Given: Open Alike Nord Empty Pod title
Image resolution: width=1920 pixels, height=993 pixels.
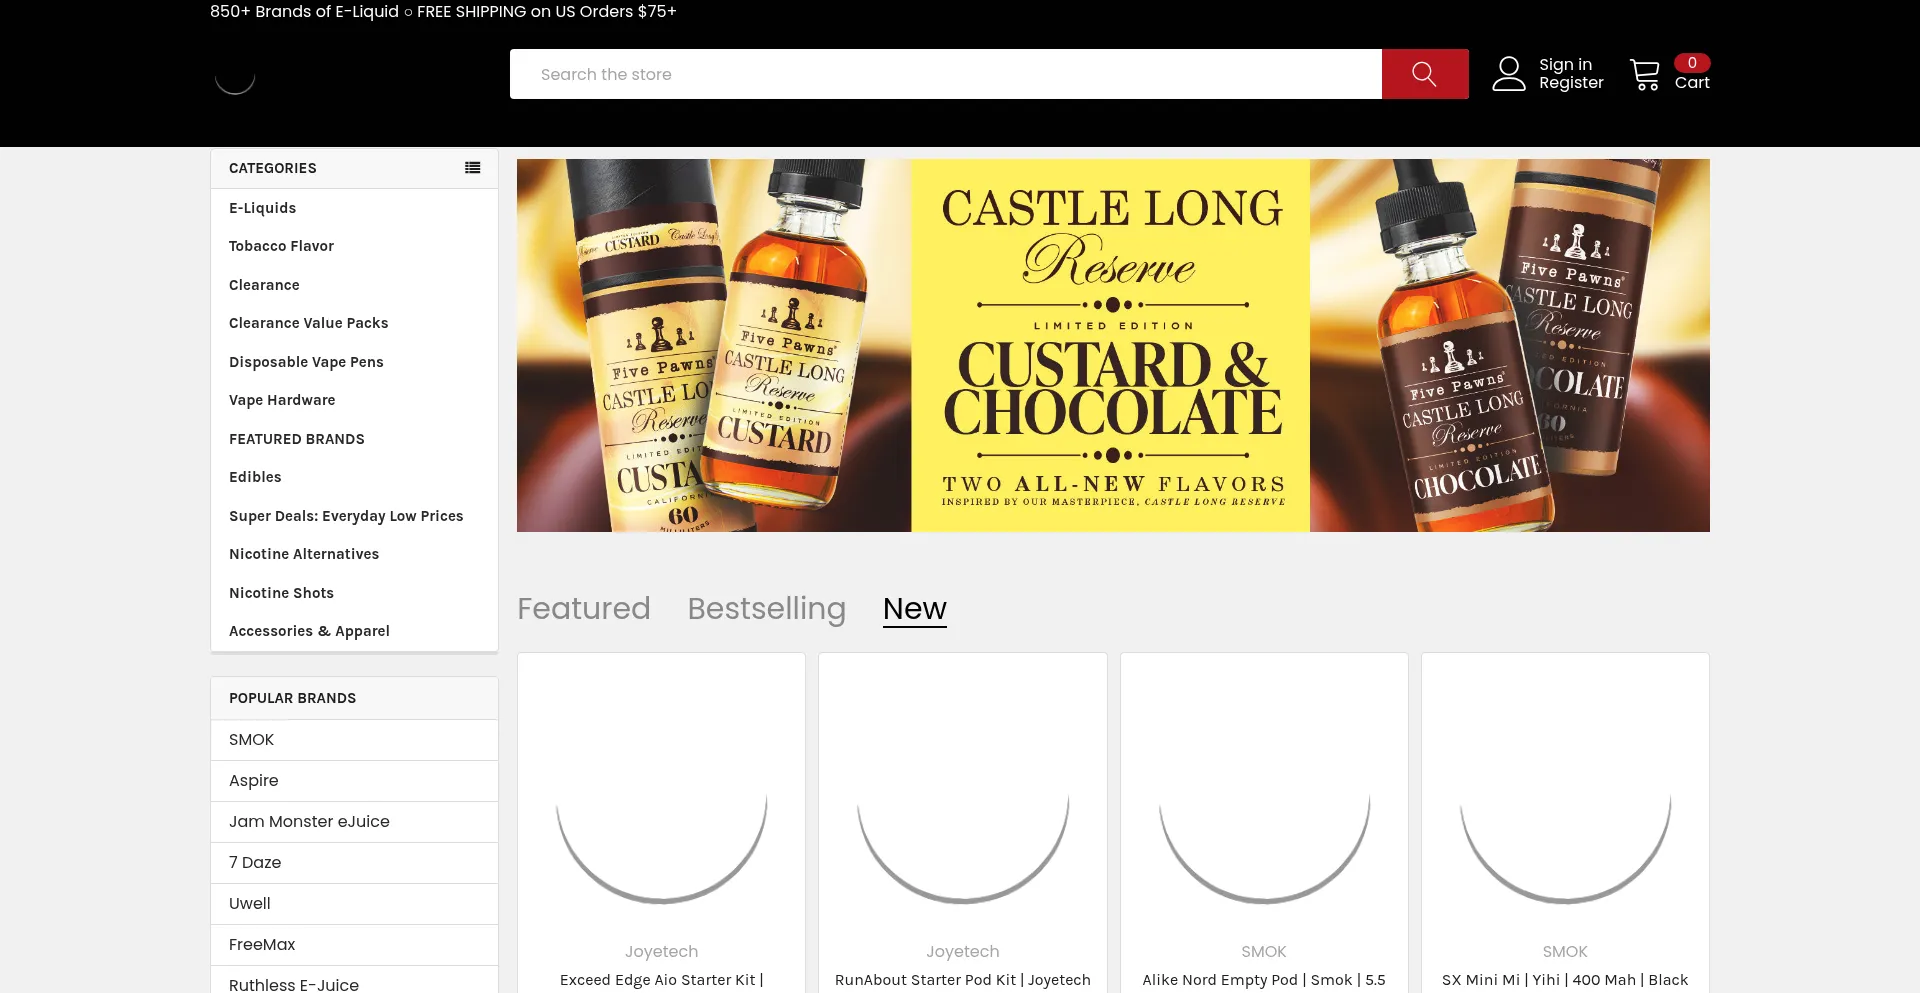Looking at the screenshot, I should click(1264, 980).
